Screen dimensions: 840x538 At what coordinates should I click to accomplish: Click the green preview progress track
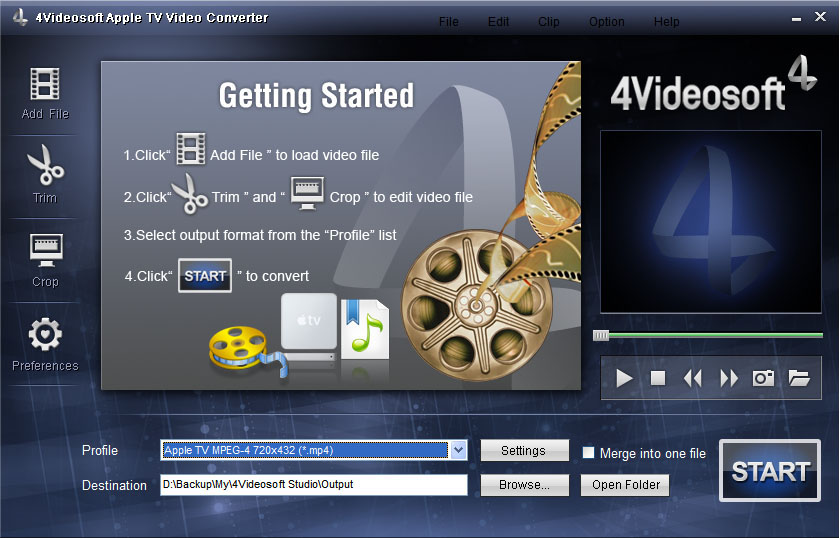(716, 335)
